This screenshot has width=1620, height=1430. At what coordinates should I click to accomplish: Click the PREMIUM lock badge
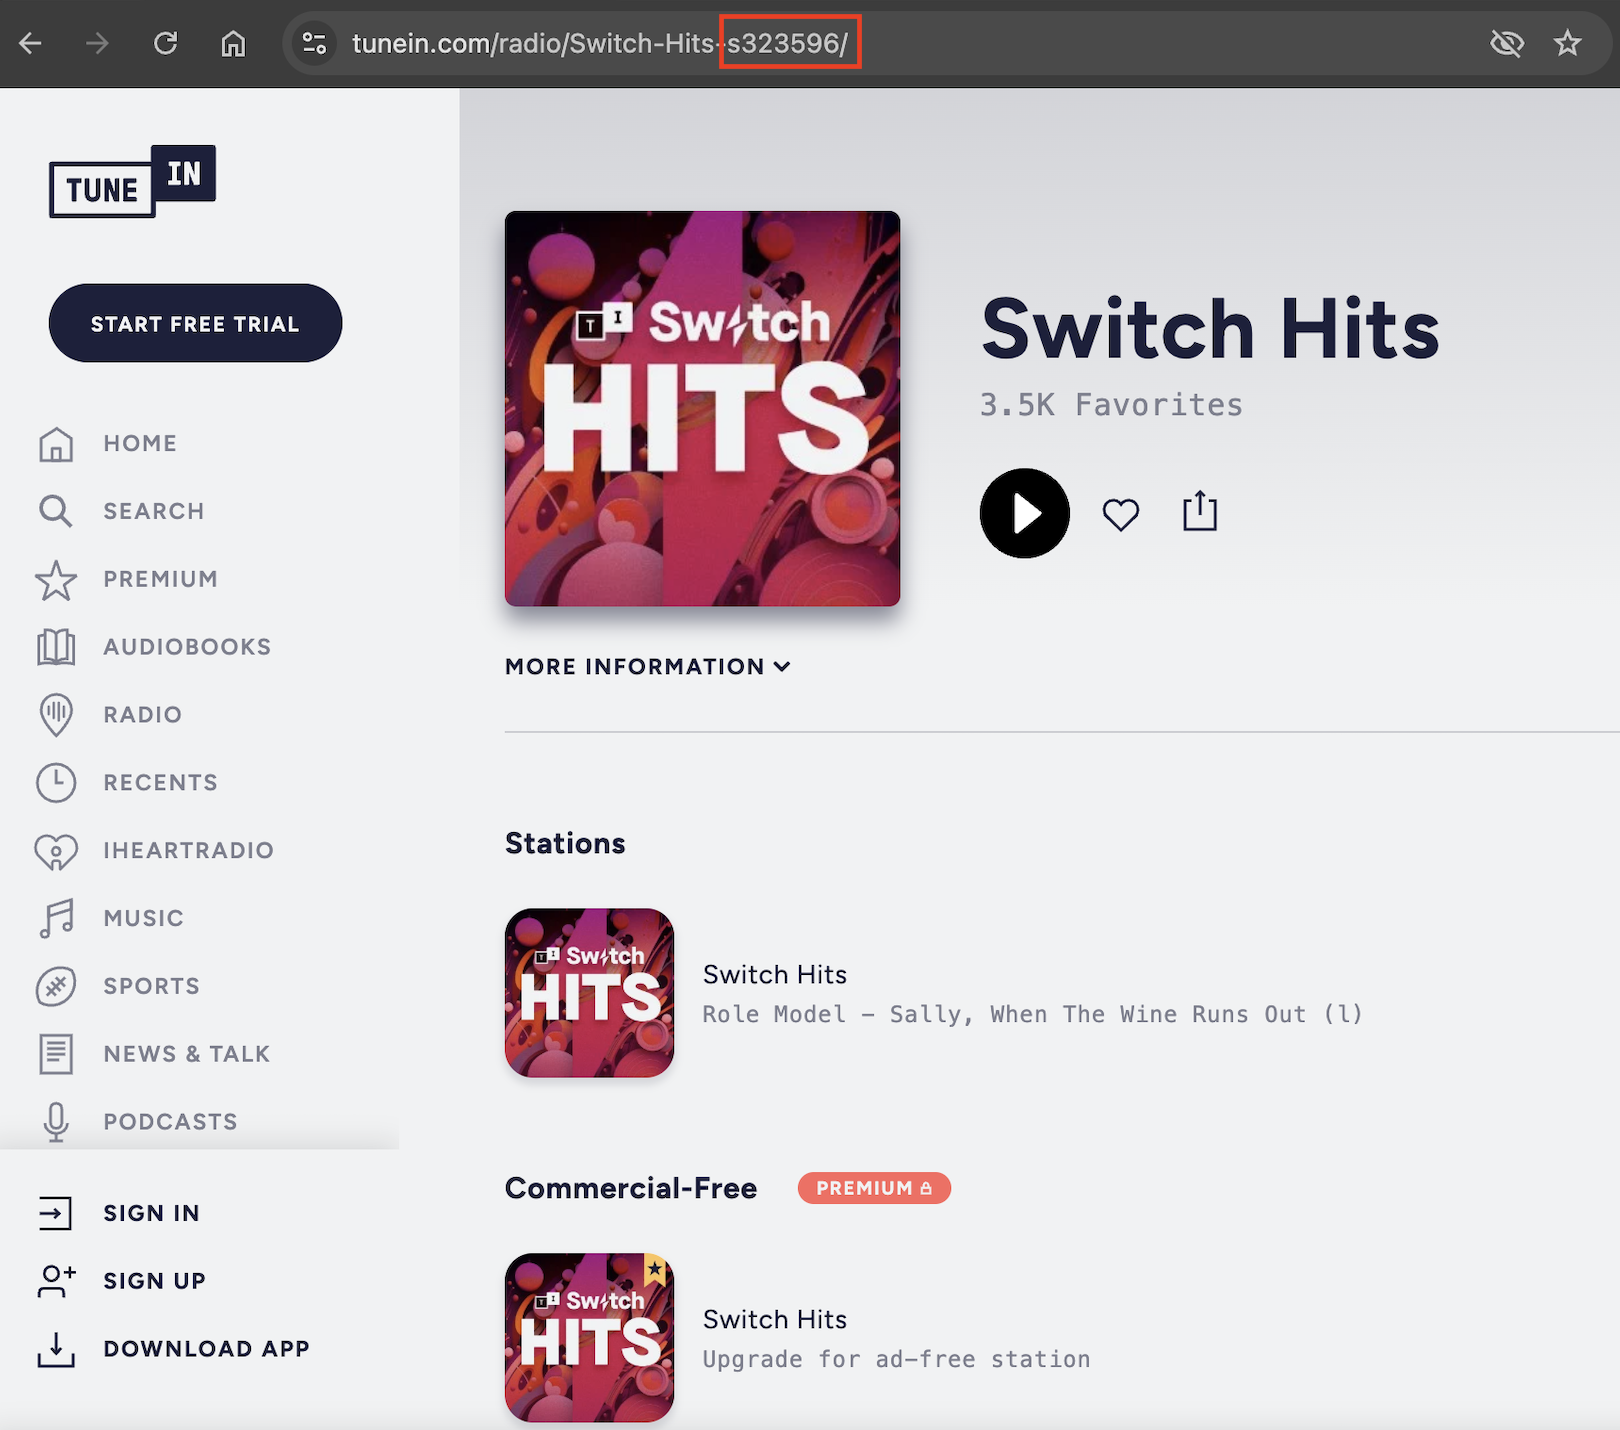click(874, 1188)
